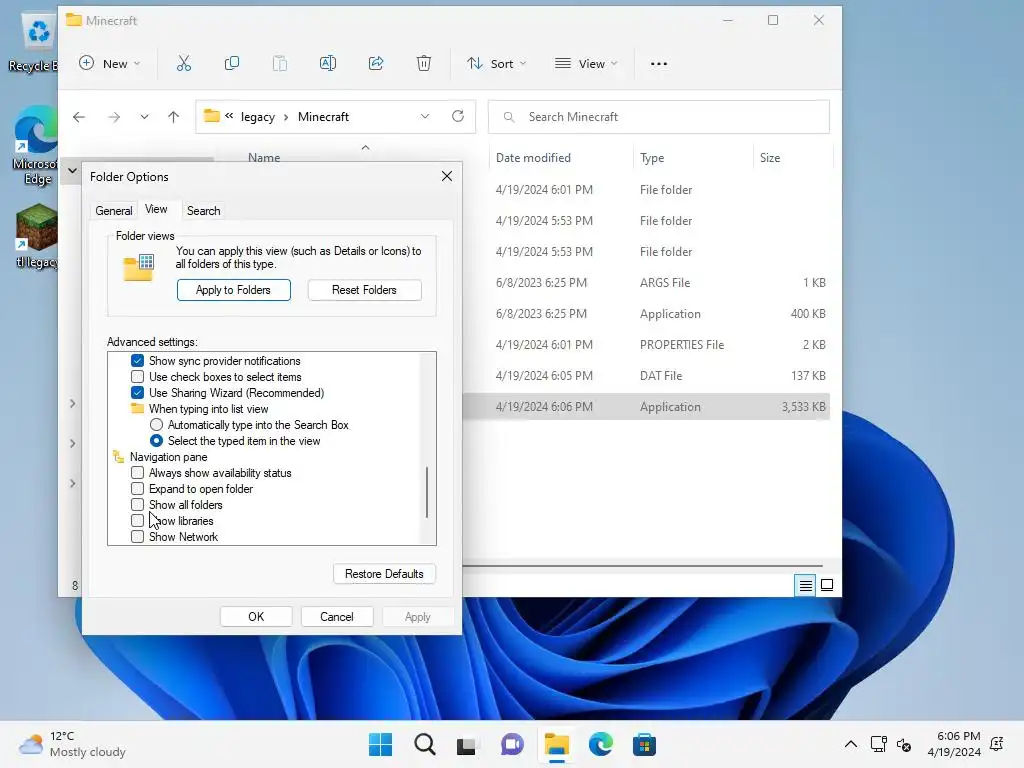This screenshot has width=1024, height=768.
Task: Switch to the Search tab
Action: 203,210
